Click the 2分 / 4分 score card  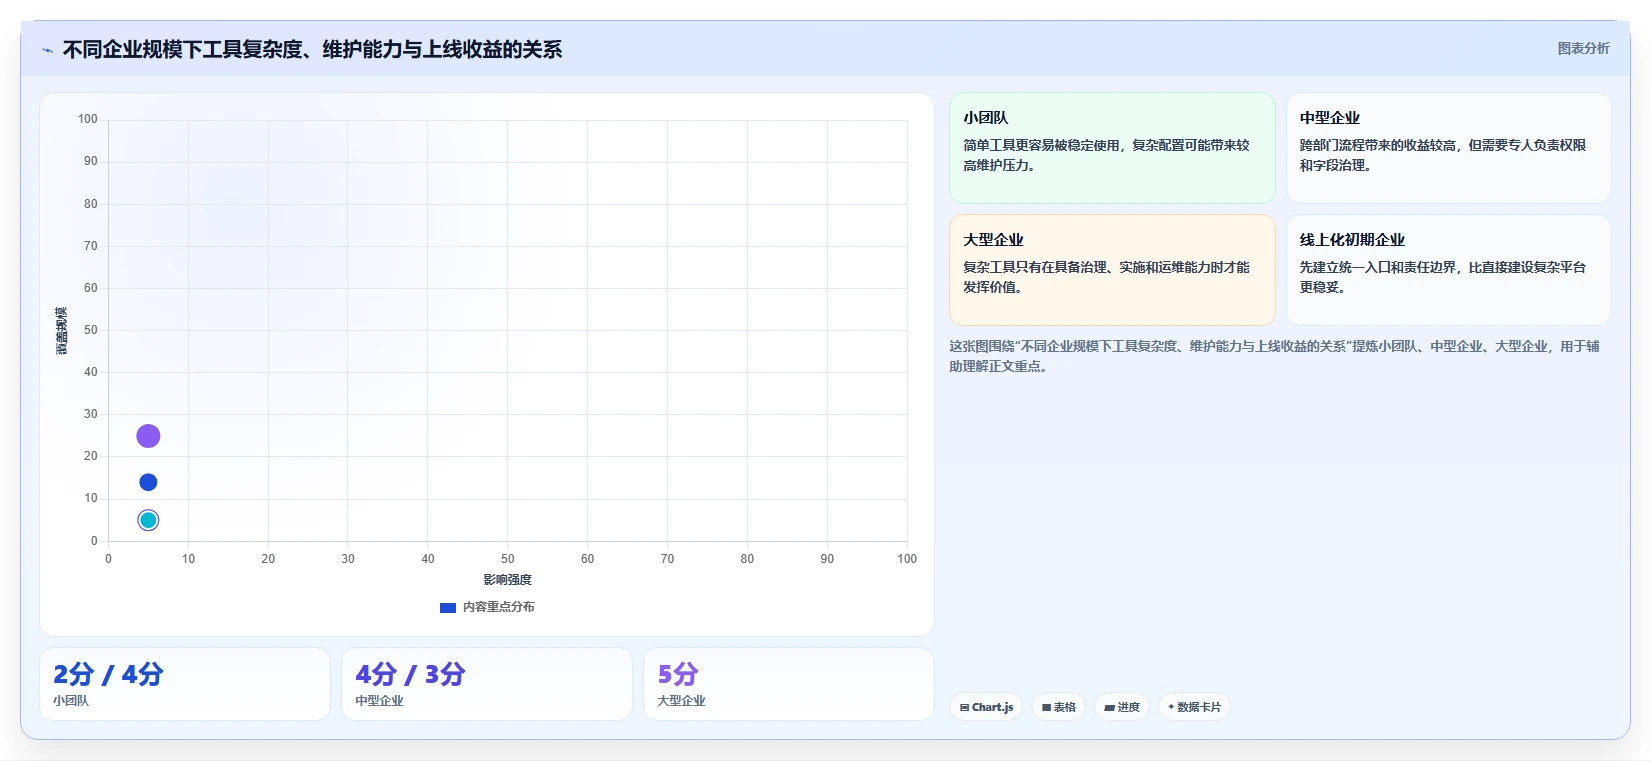click(185, 684)
